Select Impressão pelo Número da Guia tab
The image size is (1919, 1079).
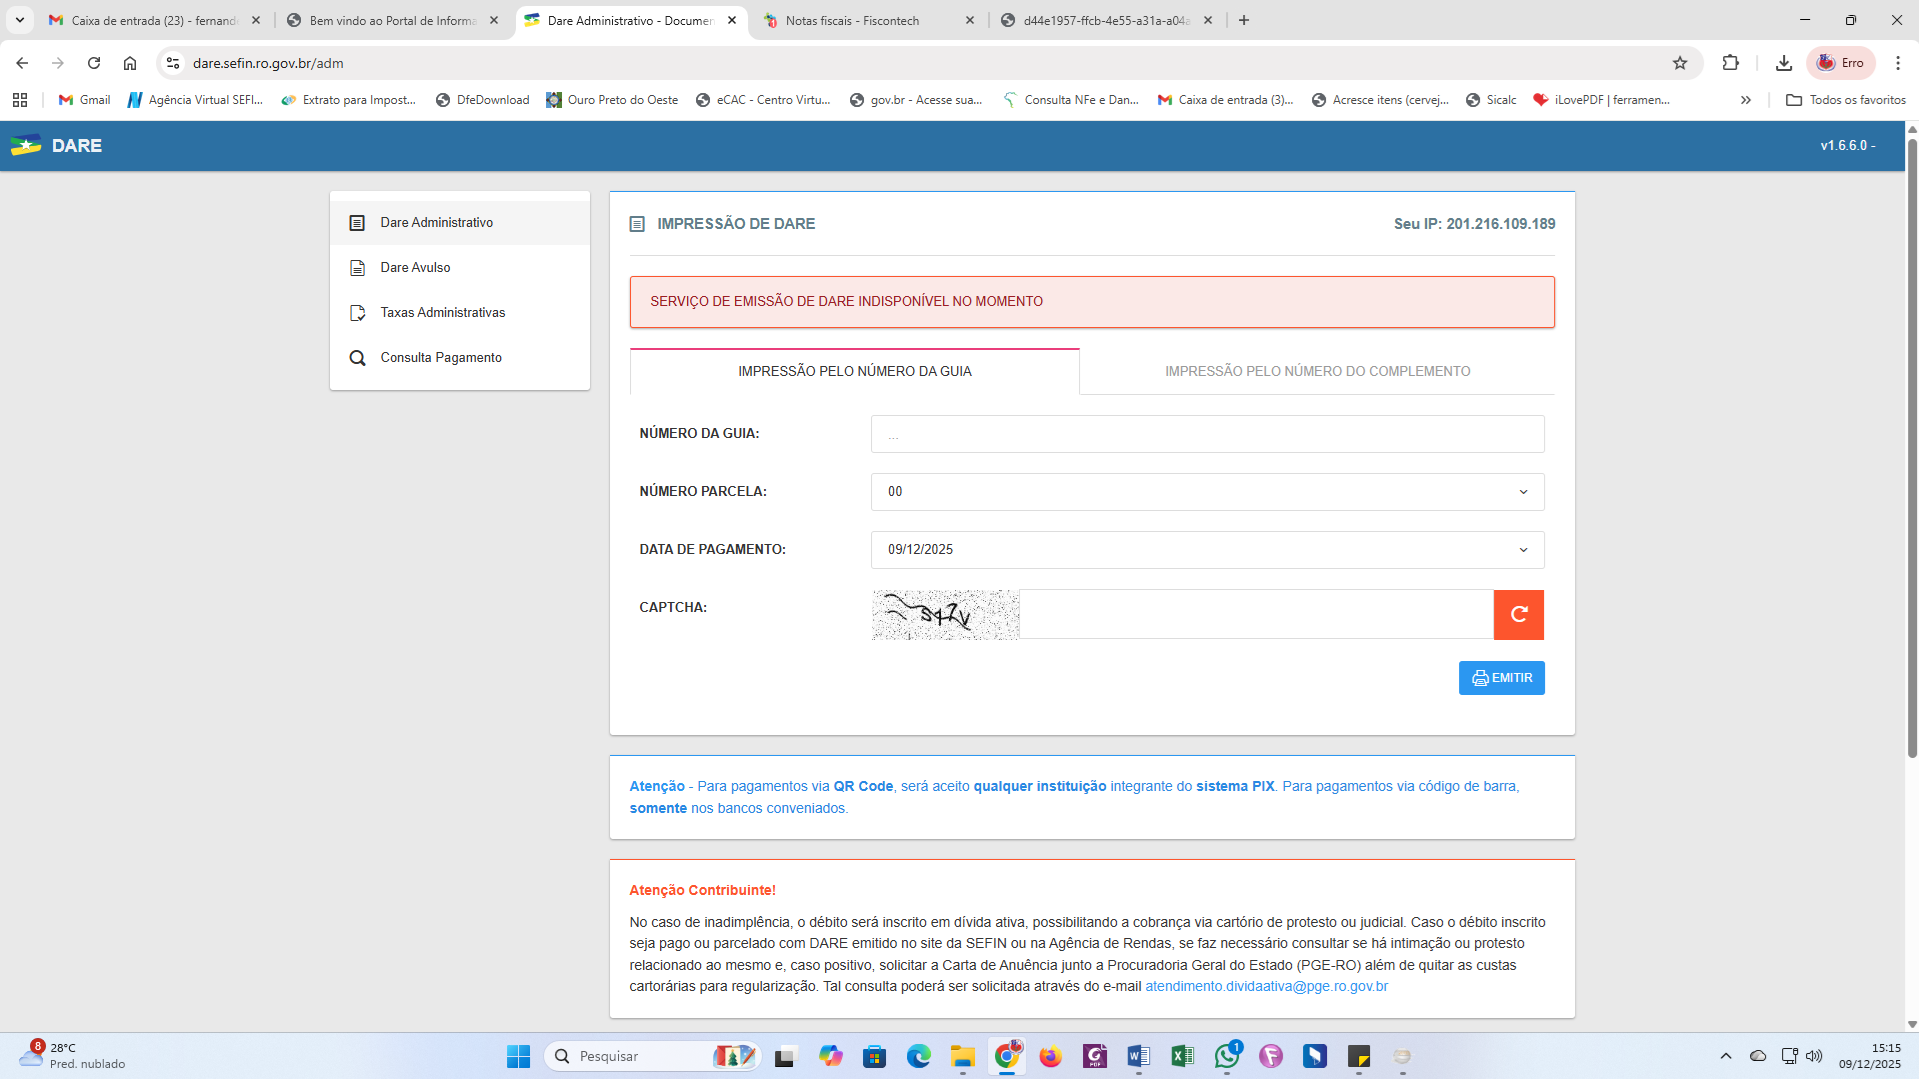point(854,372)
